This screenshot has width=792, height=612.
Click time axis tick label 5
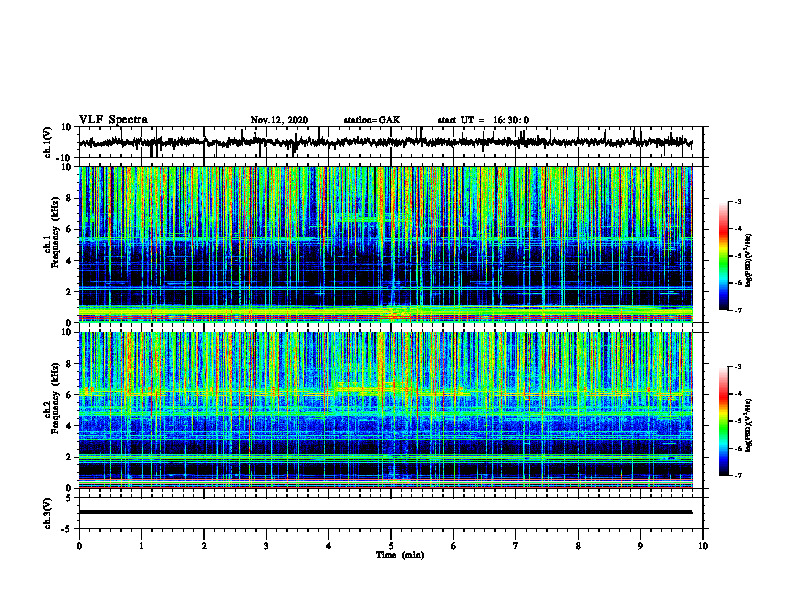pos(391,546)
